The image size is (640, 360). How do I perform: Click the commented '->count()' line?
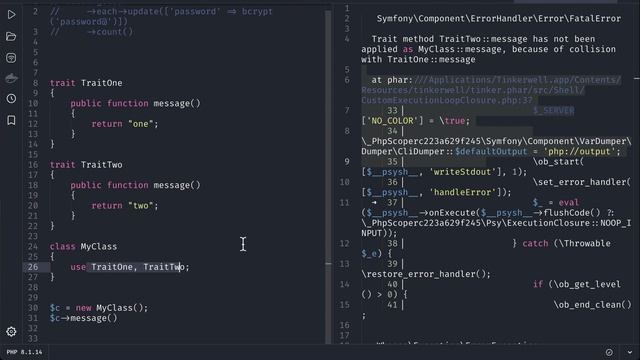(91, 32)
